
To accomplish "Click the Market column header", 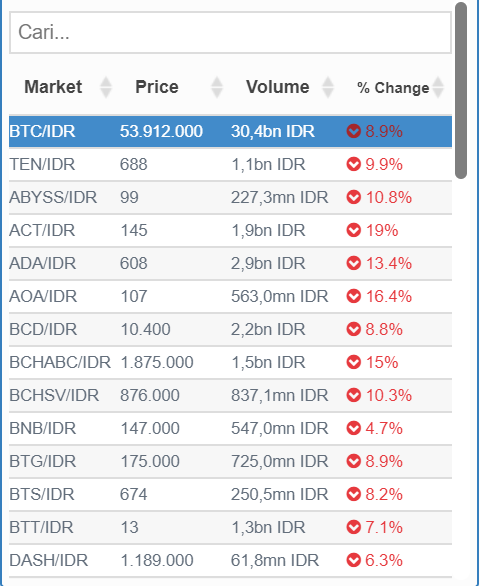I will click(x=53, y=87).
